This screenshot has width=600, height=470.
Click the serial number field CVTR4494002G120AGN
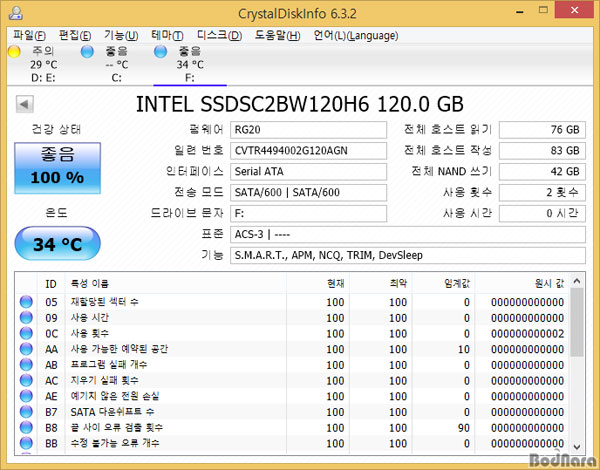[308, 151]
